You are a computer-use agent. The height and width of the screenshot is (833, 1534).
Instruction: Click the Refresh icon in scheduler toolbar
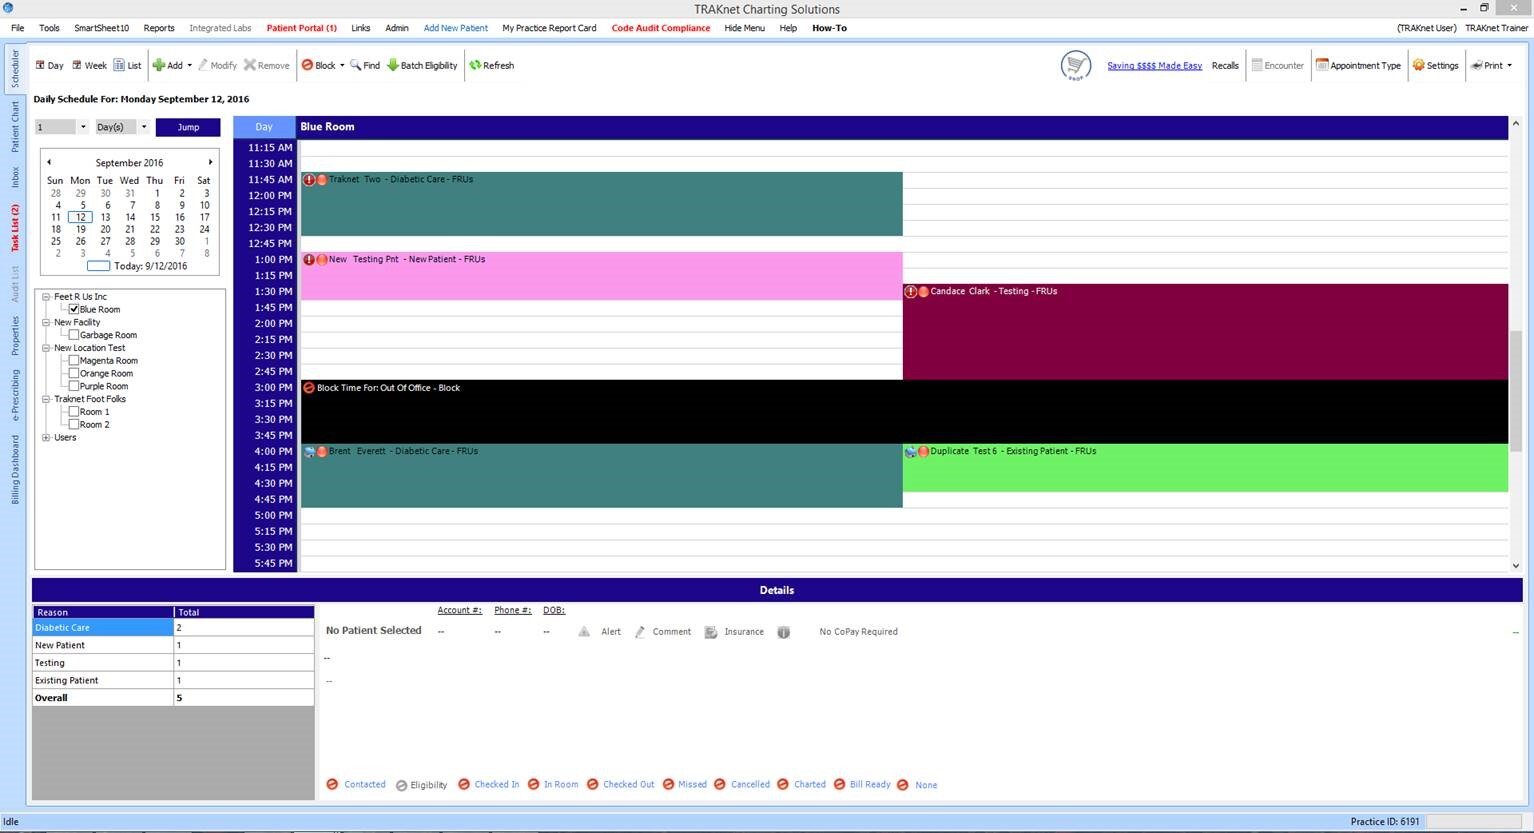[x=476, y=66]
